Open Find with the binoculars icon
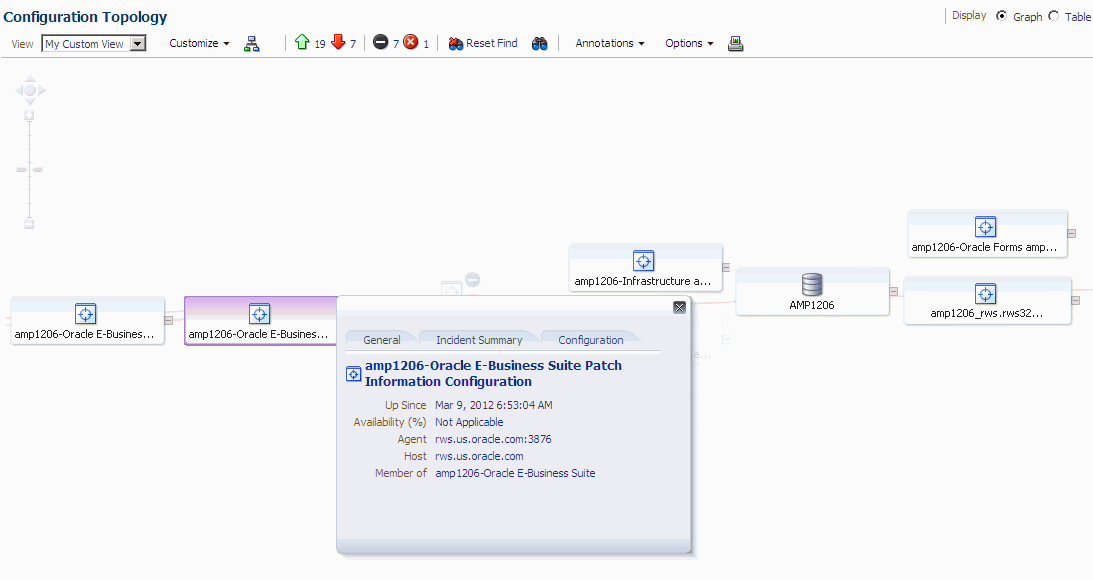 coord(540,44)
